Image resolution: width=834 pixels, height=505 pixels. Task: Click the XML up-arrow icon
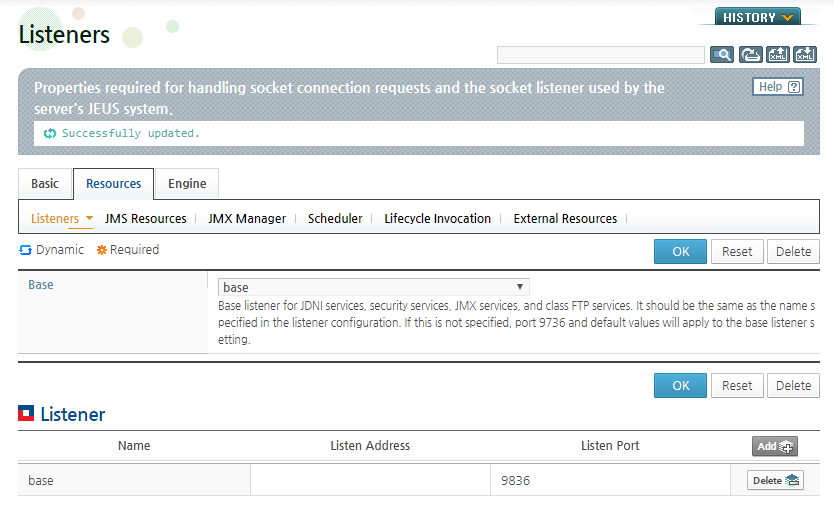click(778, 54)
